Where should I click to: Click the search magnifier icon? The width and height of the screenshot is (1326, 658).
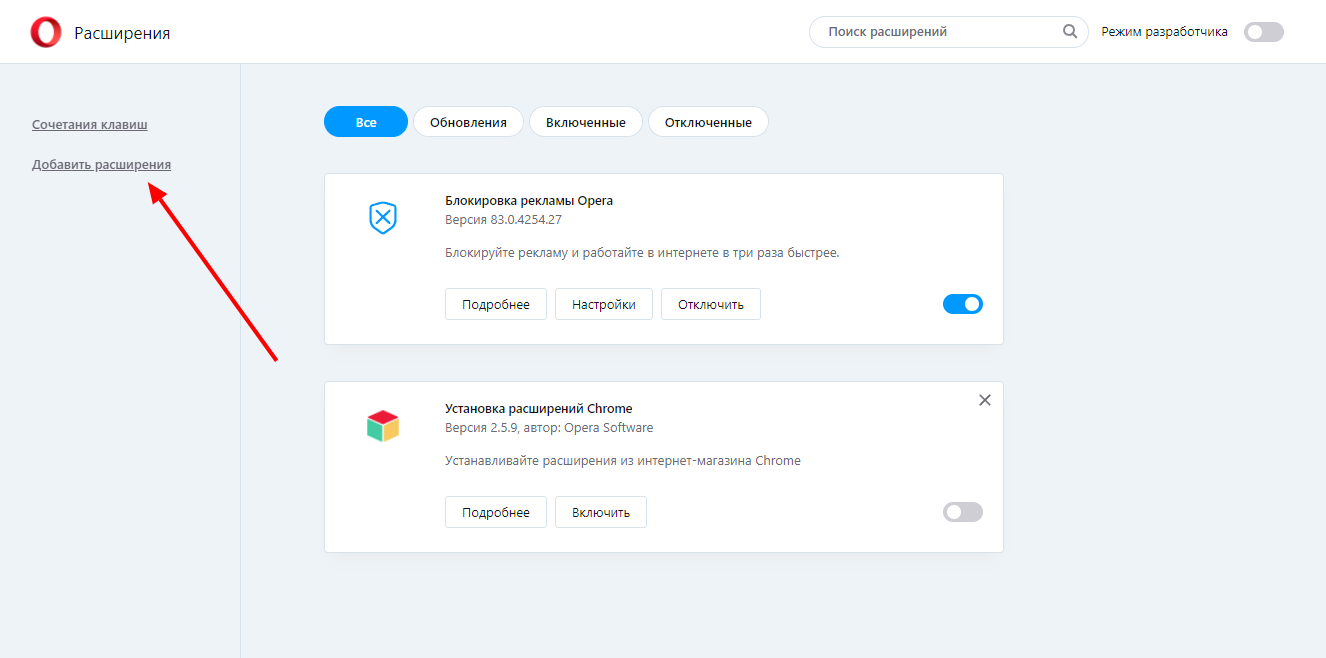(x=1070, y=32)
